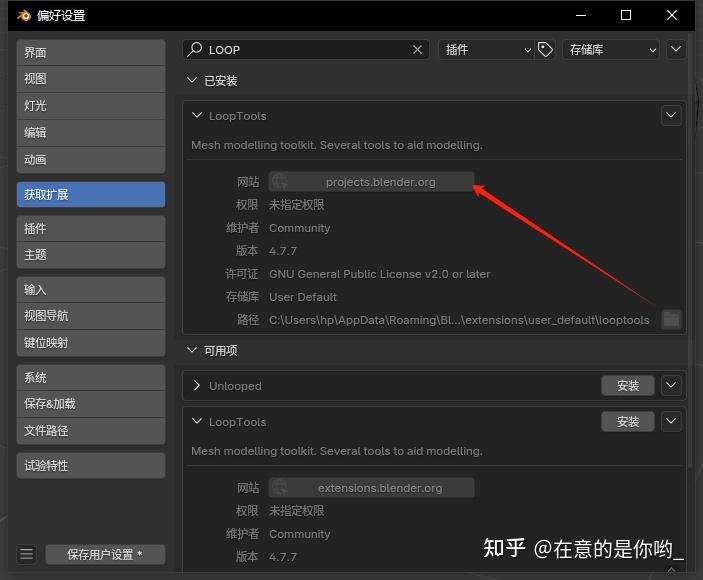This screenshot has width=703, height=580.
Task: Open the projects.blender.org website link
Action: click(x=371, y=182)
